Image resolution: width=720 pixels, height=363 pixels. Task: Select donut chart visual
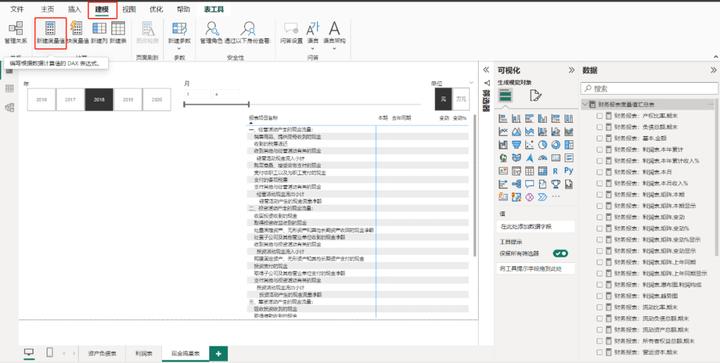tap(556, 145)
